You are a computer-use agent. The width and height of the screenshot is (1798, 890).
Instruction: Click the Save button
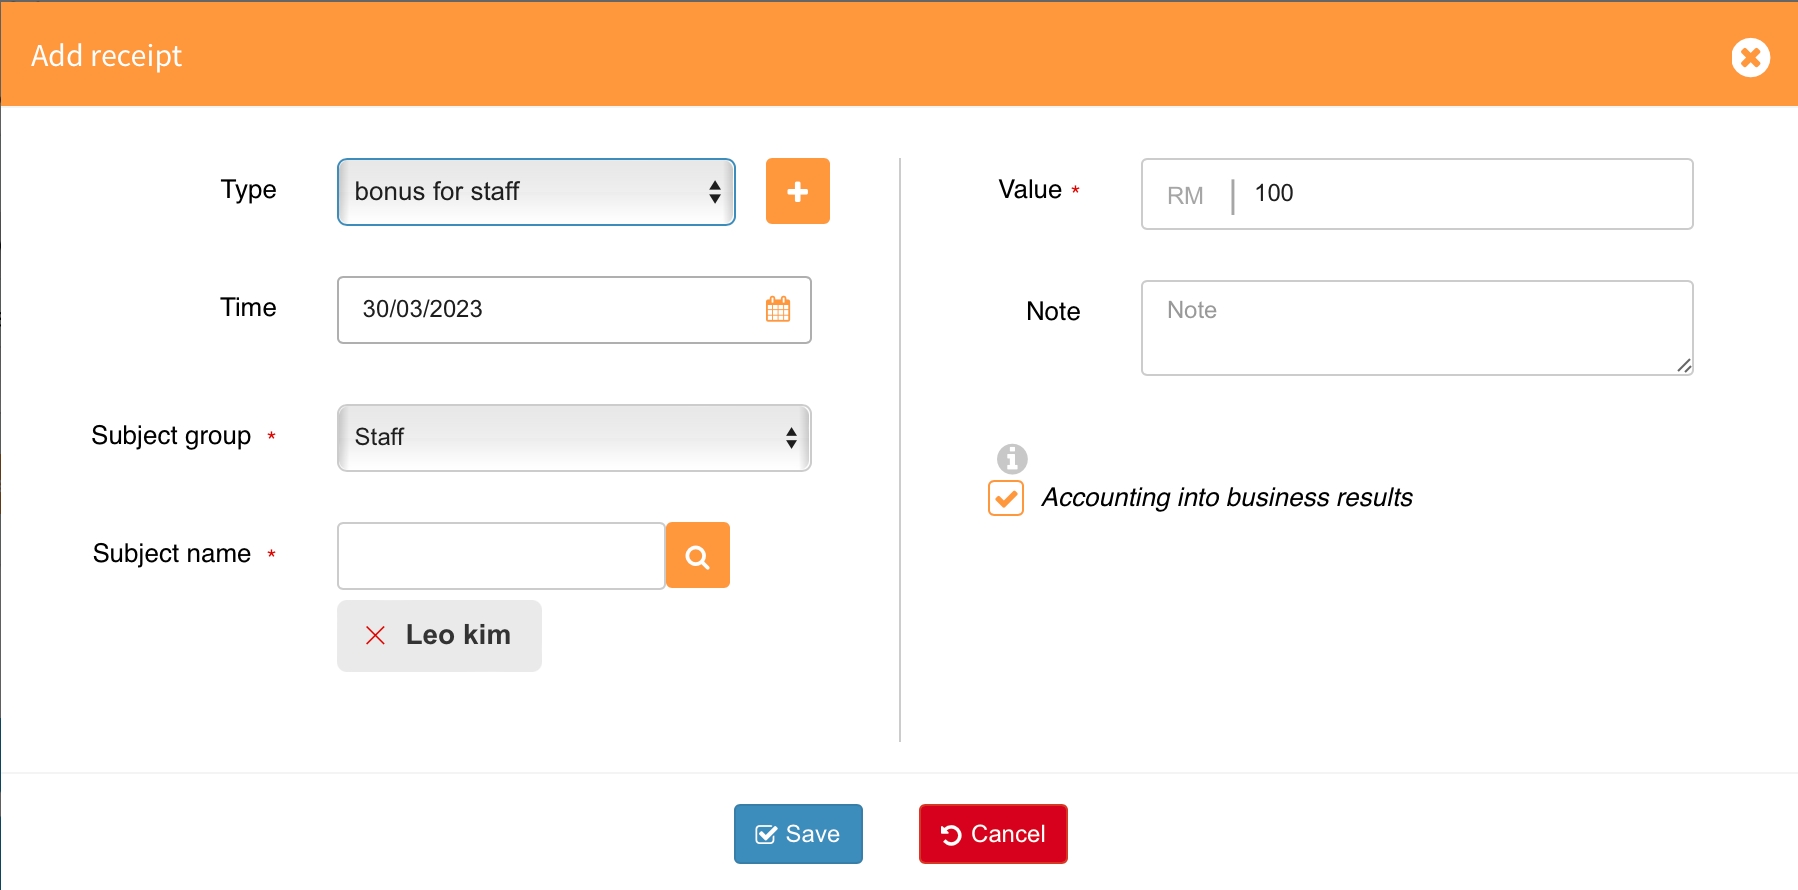[797, 834]
